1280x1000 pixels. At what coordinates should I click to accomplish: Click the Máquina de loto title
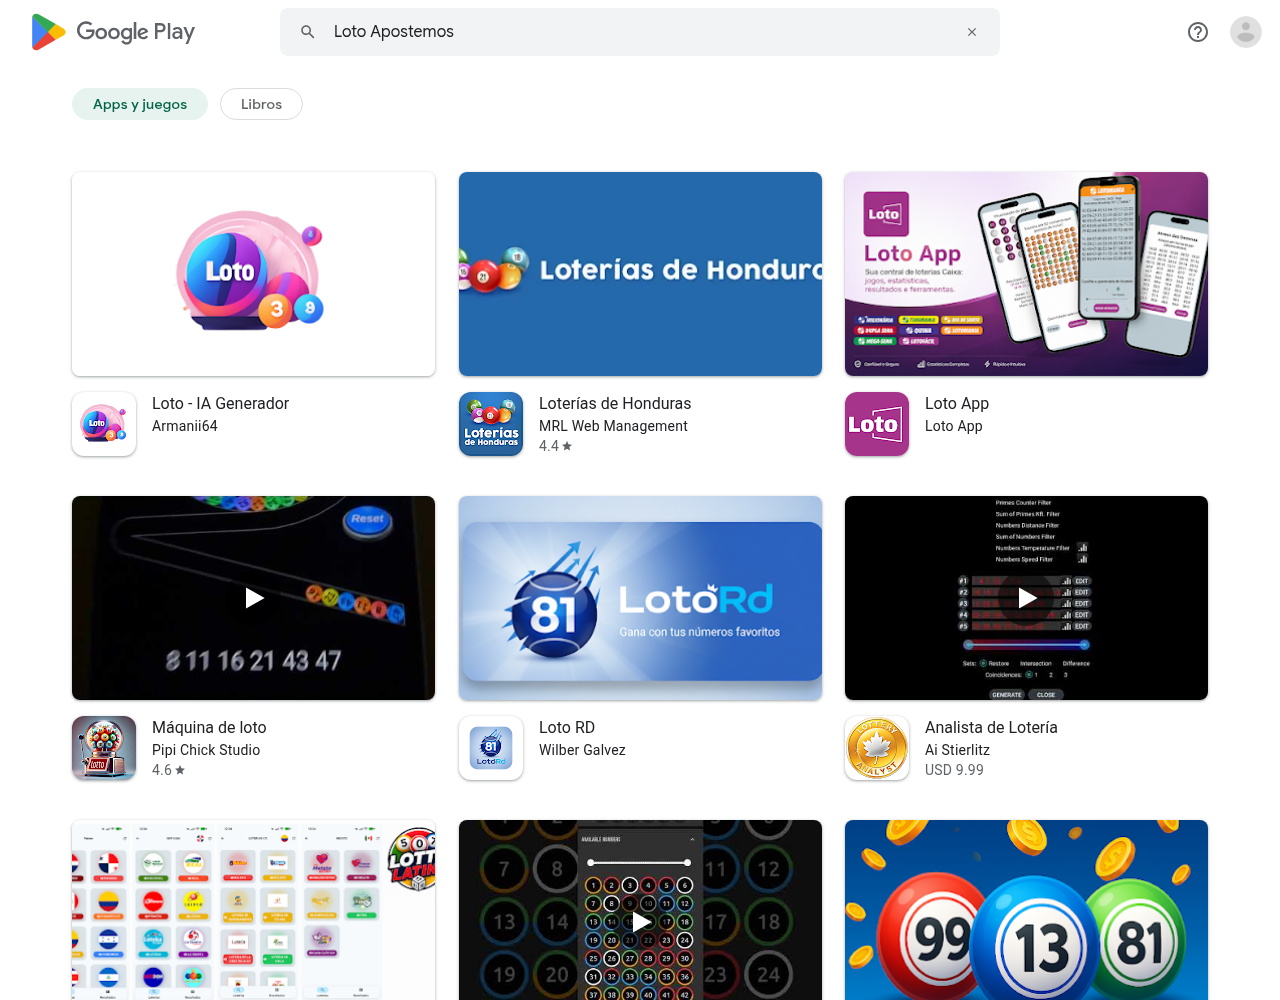pyautogui.click(x=209, y=727)
